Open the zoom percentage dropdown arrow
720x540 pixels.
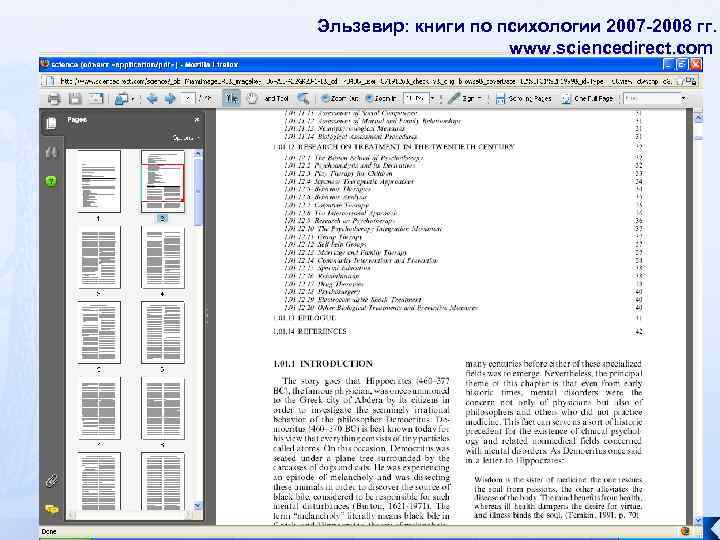(x=433, y=98)
